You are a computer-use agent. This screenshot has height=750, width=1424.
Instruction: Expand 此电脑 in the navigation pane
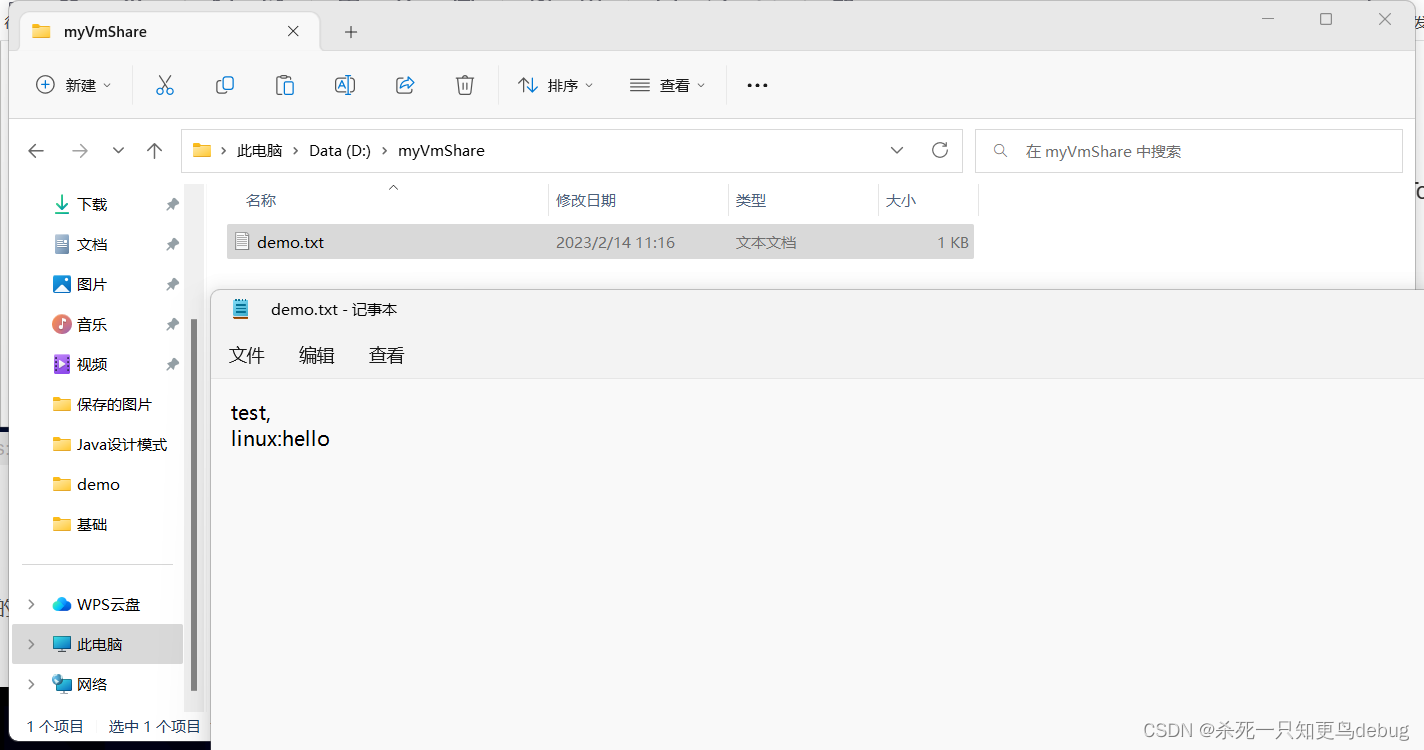click(x=30, y=644)
